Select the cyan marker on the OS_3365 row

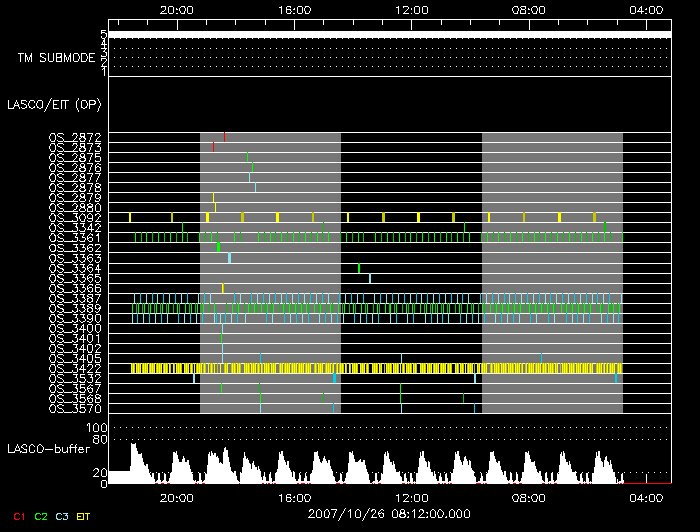[370, 278]
